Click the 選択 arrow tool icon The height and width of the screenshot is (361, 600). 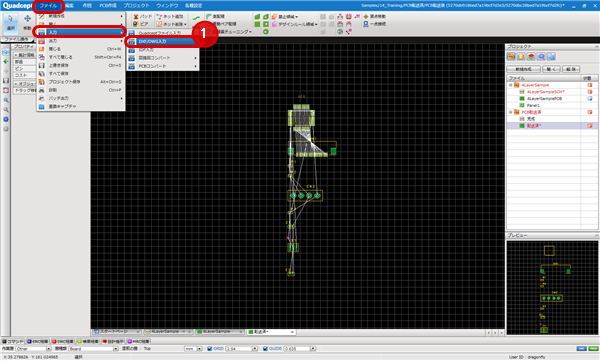[10, 23]
